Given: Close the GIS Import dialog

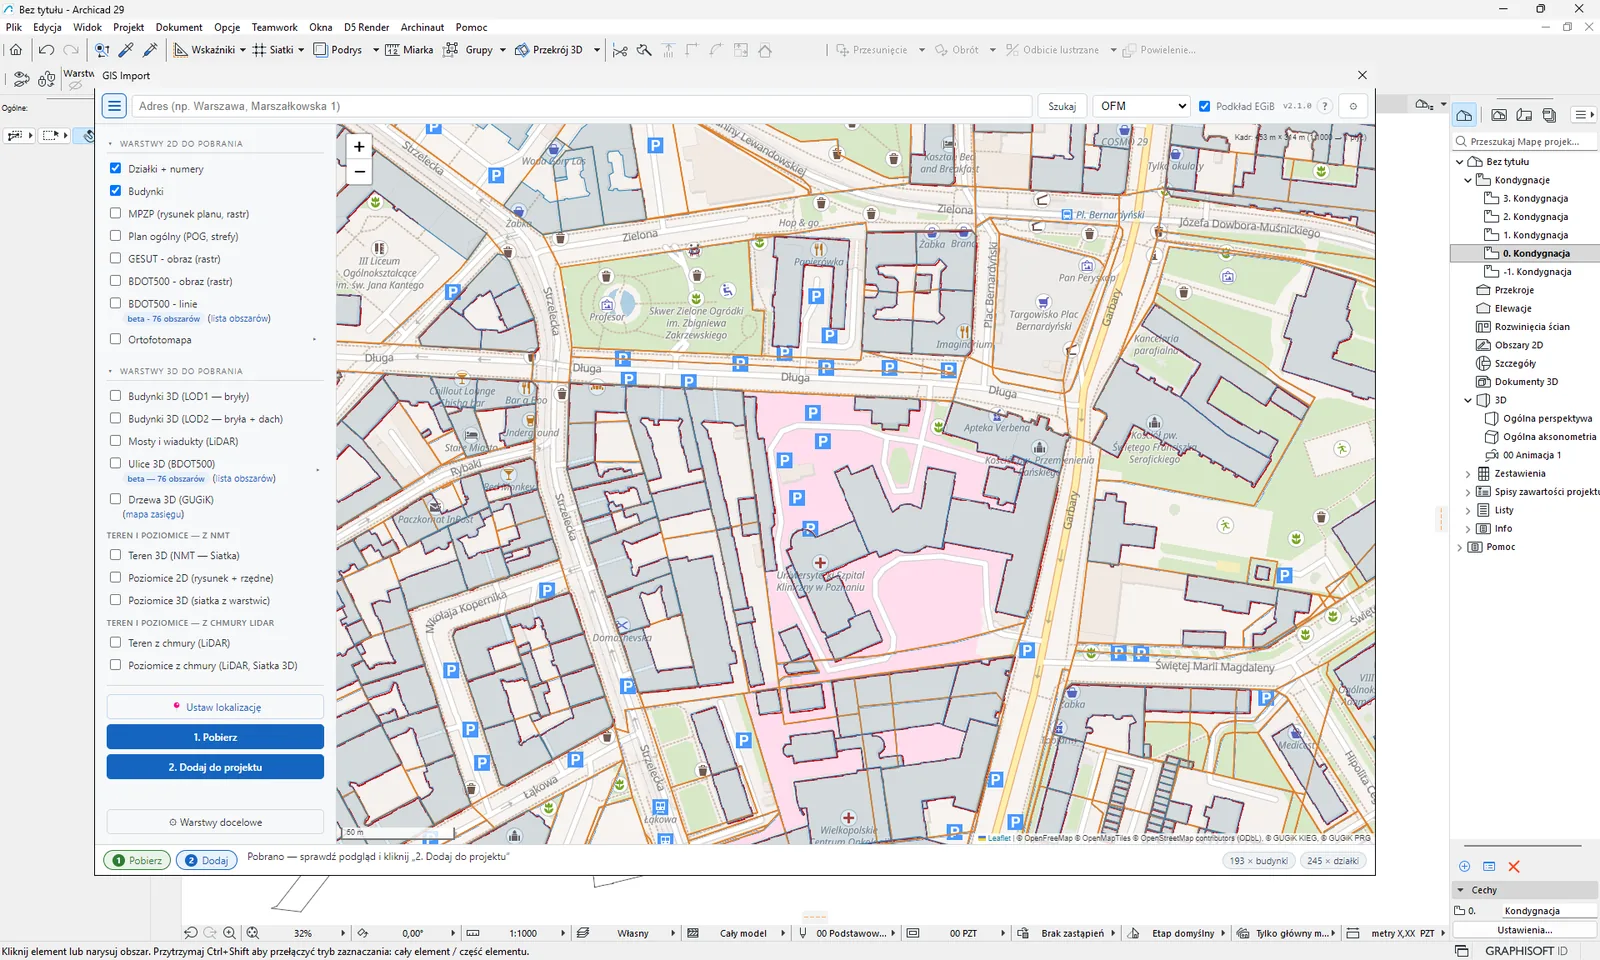Looking at the screenshot, I should pyautogui.click(x=1362, y=75).
